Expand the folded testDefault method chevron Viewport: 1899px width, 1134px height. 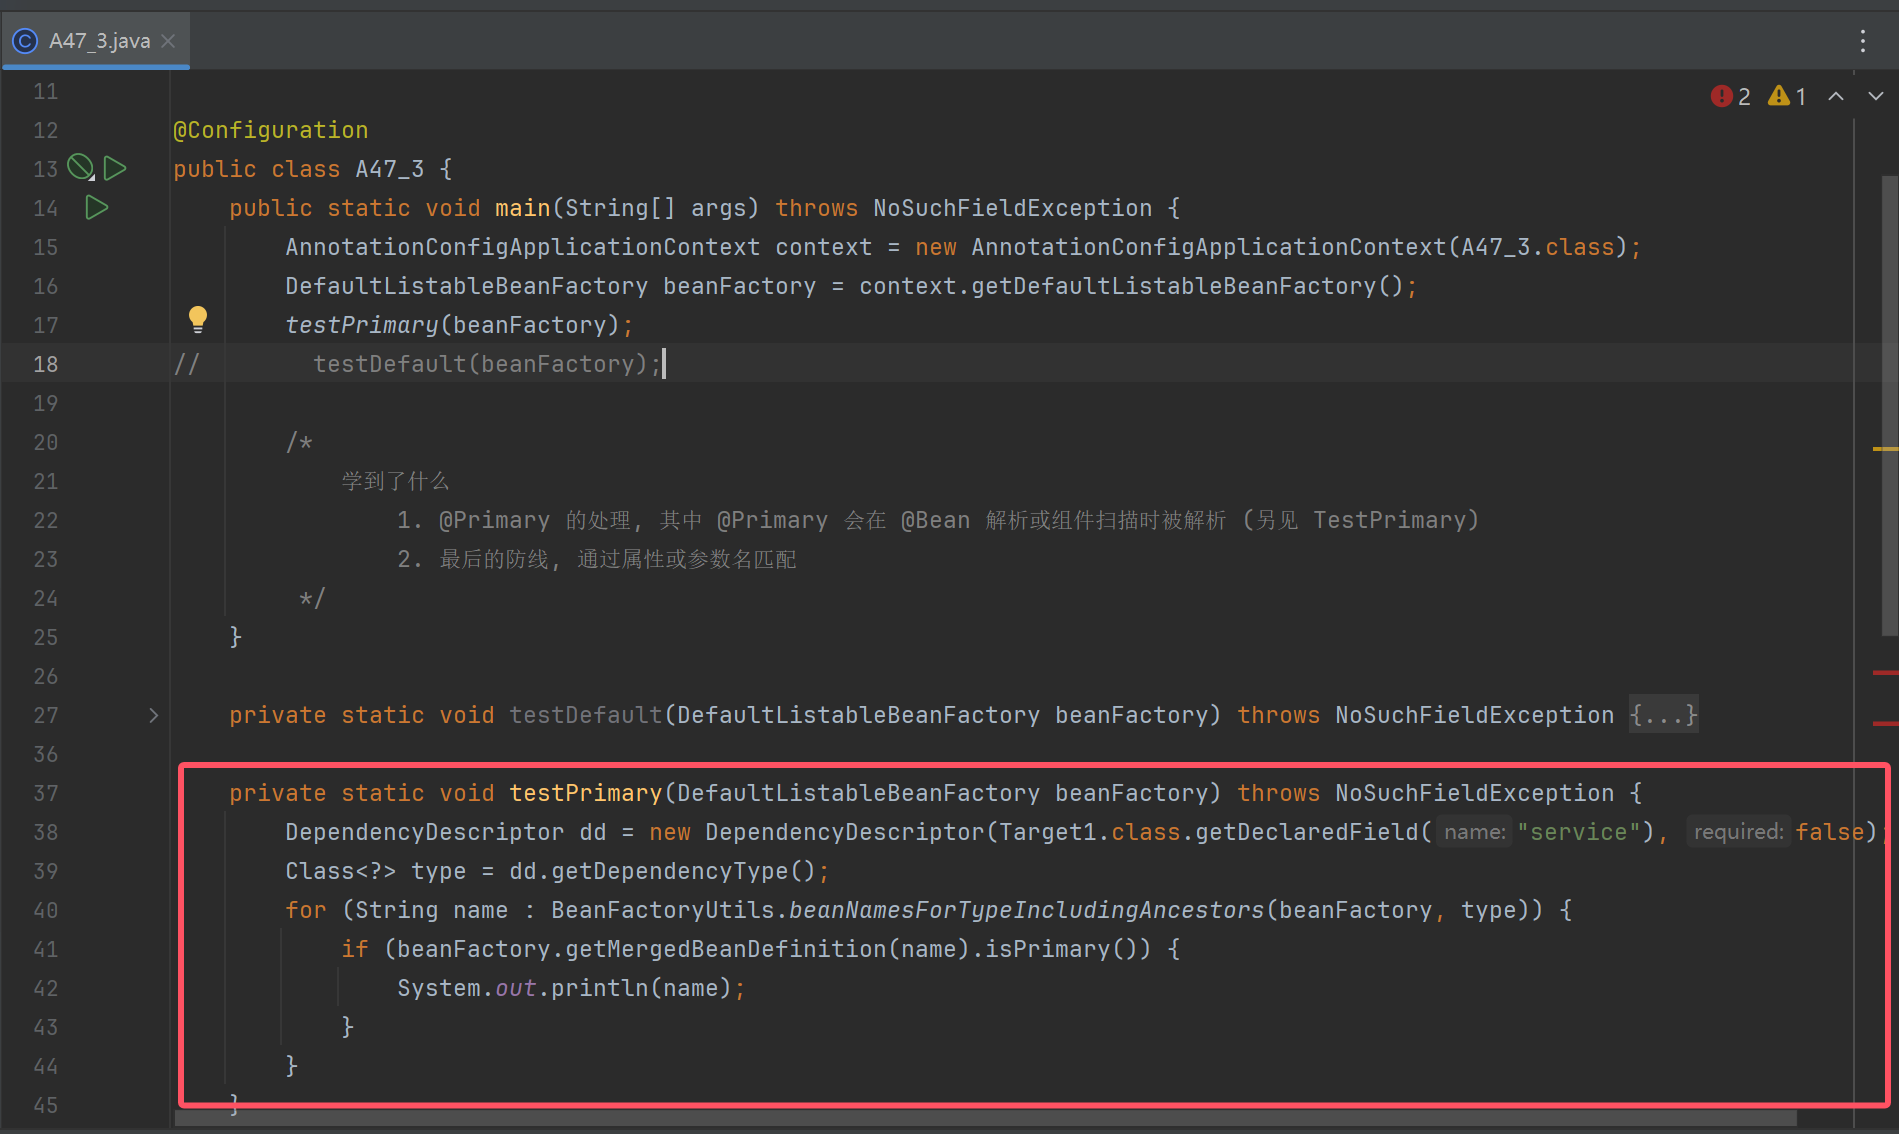click(153, 715)
